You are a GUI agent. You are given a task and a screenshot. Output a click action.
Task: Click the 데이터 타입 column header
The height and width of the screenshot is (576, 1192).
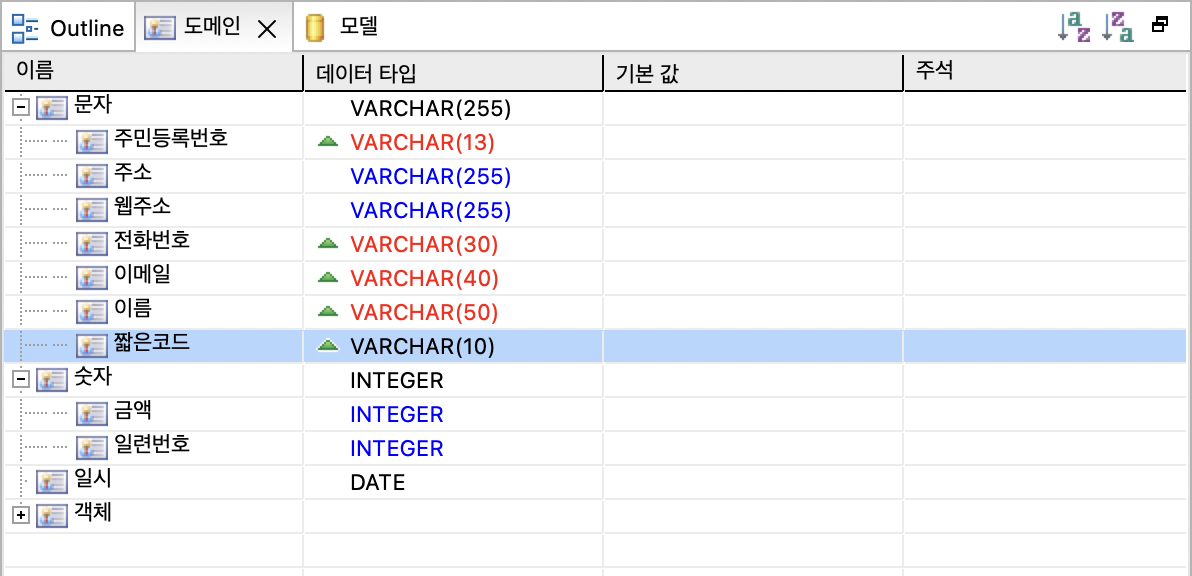[452, 72]
